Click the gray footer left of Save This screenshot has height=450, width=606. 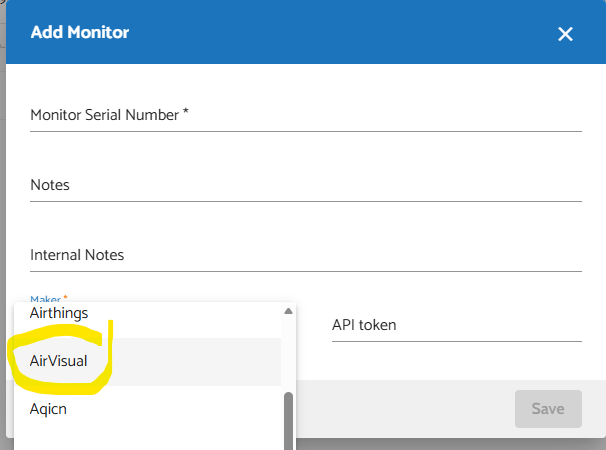pos(400,409)
